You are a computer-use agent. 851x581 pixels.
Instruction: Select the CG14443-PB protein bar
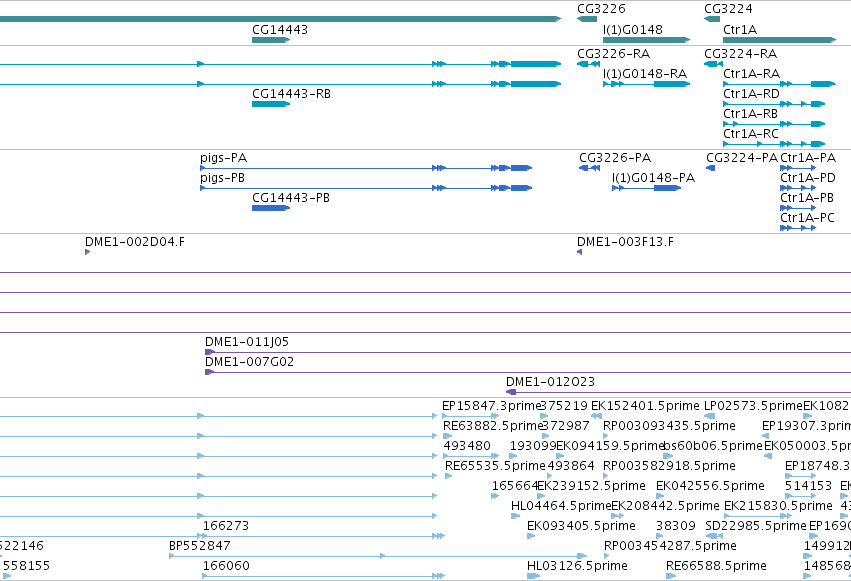(x=271, y=208)
